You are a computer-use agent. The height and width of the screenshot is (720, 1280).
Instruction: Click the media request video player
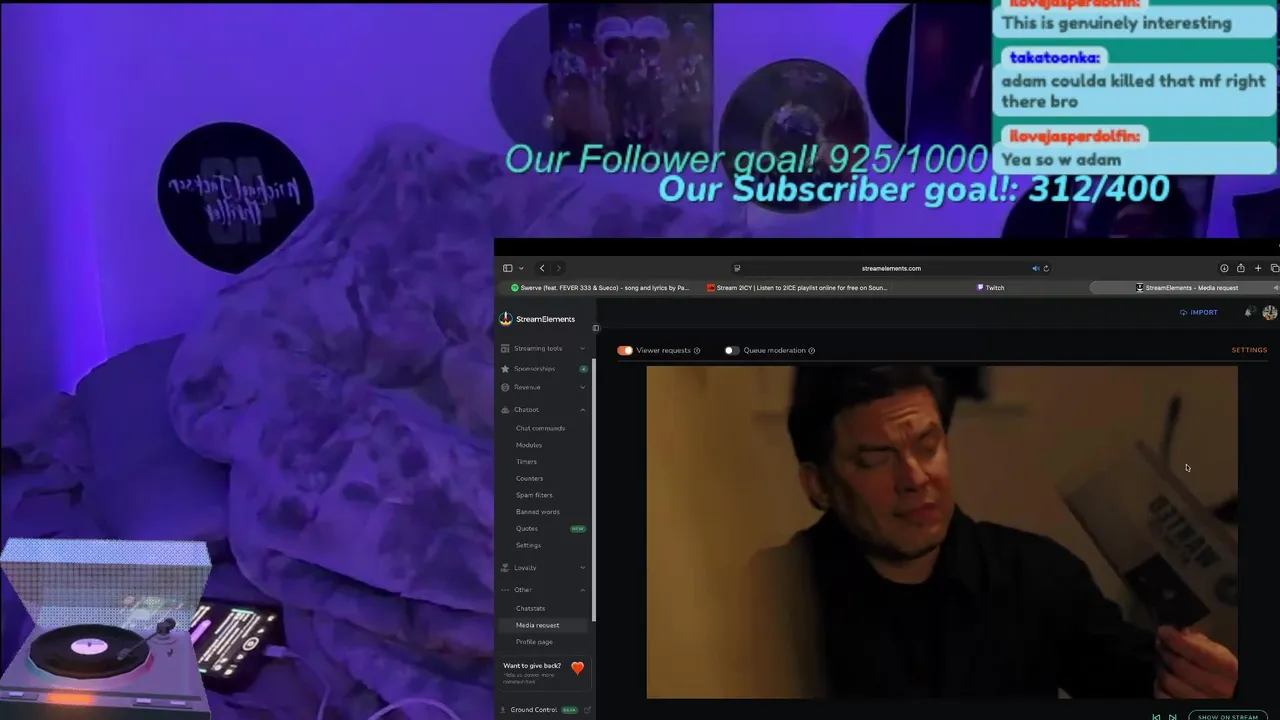point(942,532)
